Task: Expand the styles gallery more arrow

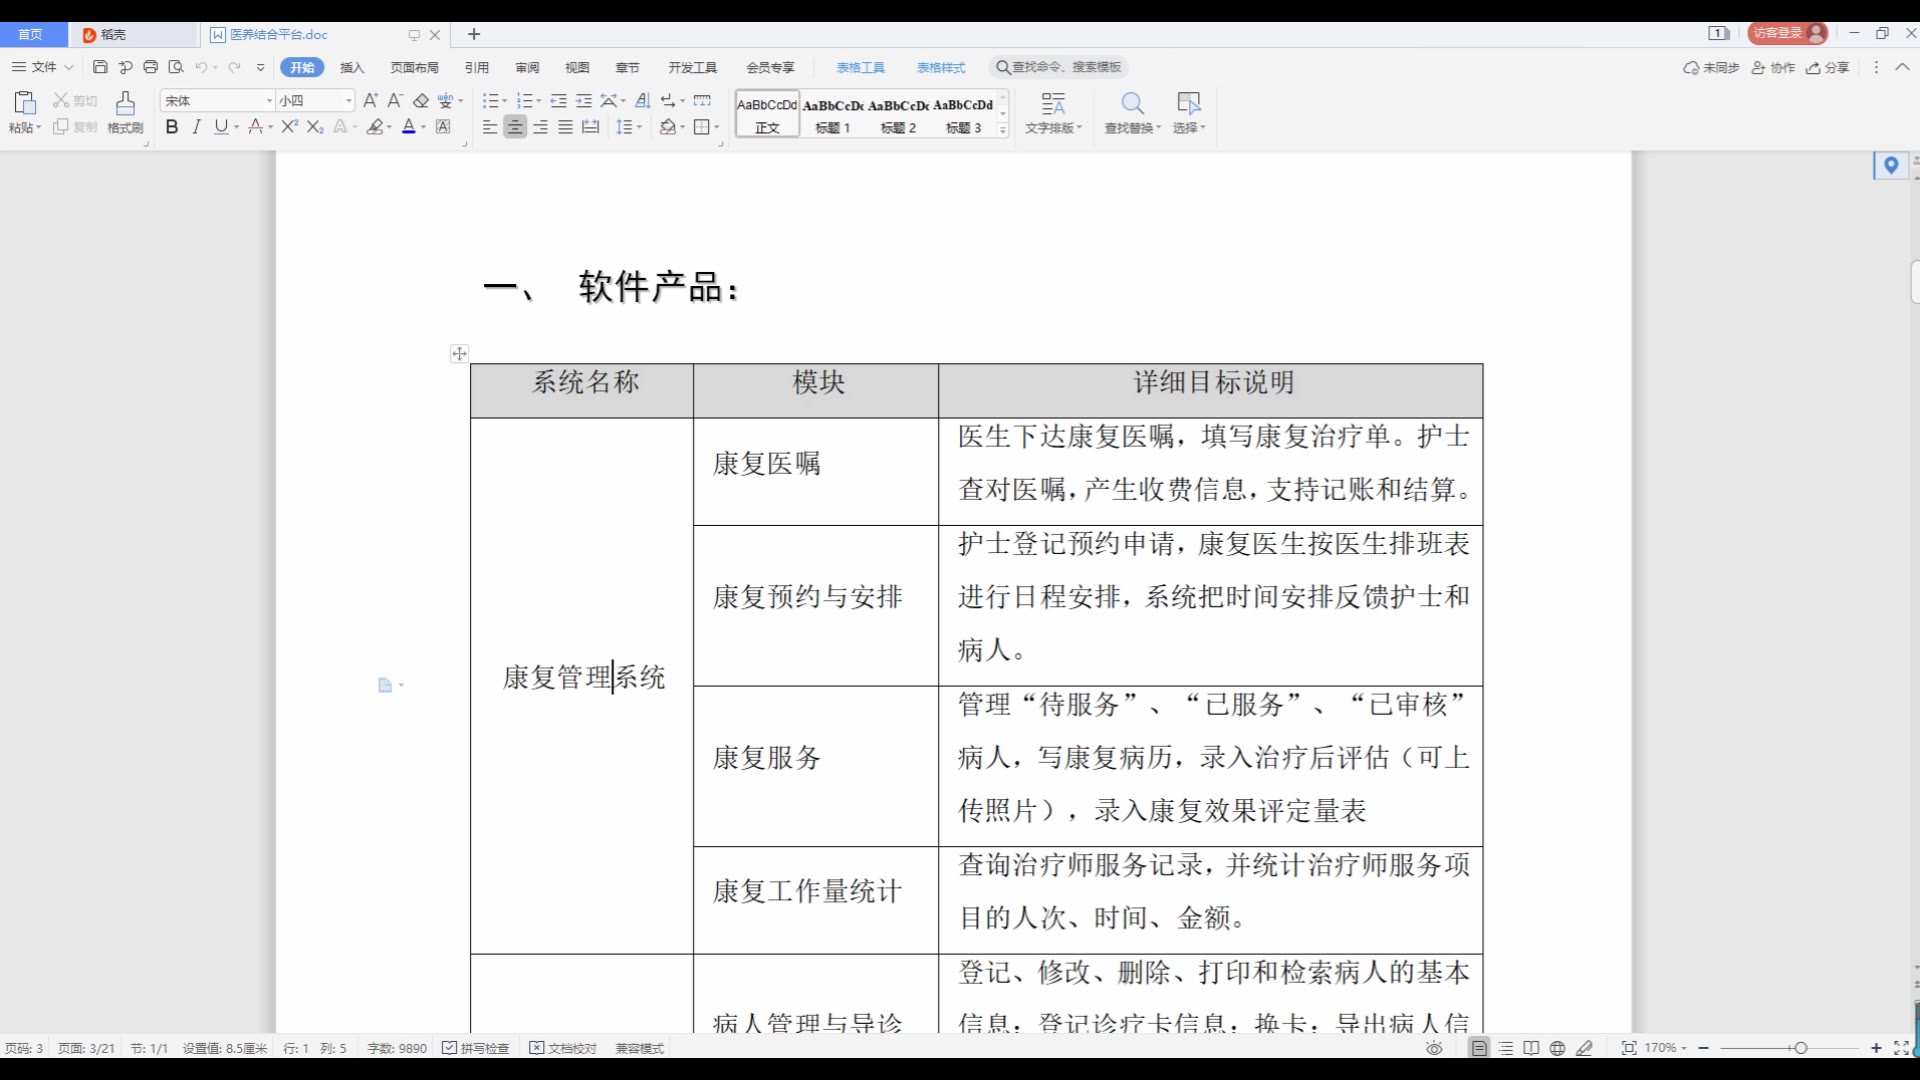Action: pyautogui.click(x=1003, y=130)
